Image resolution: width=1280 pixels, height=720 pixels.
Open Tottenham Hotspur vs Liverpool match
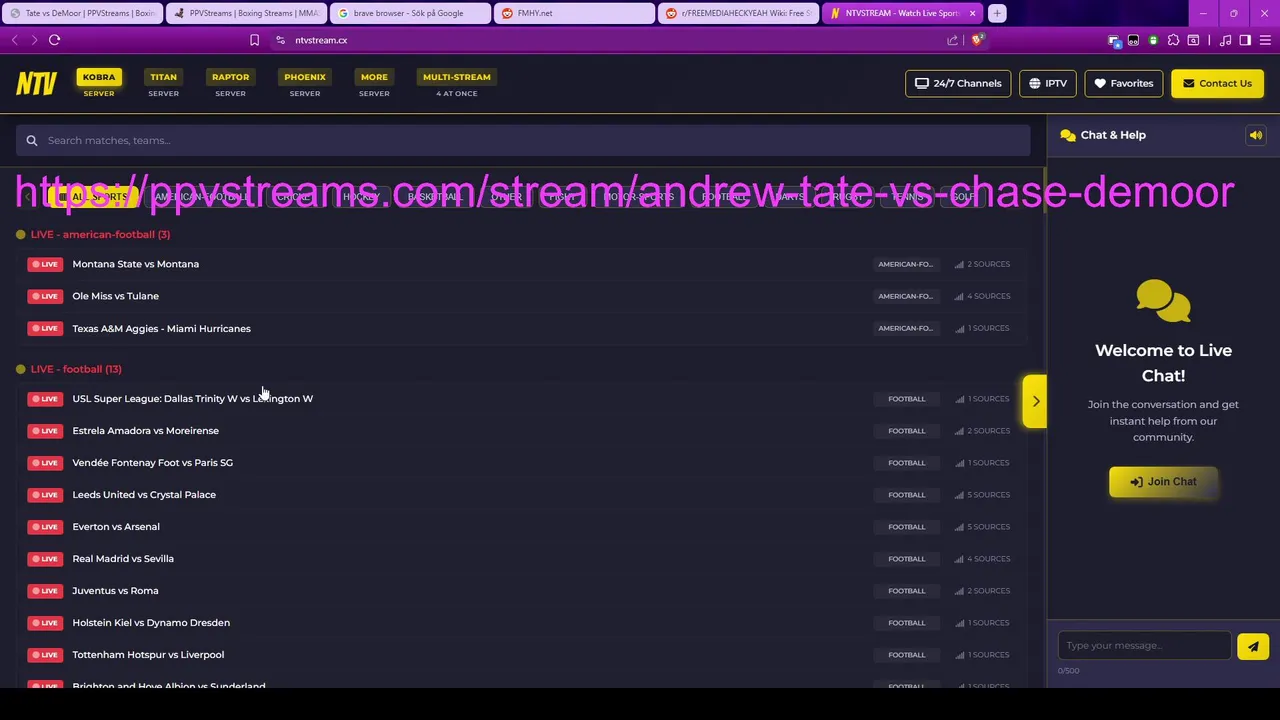148,655
